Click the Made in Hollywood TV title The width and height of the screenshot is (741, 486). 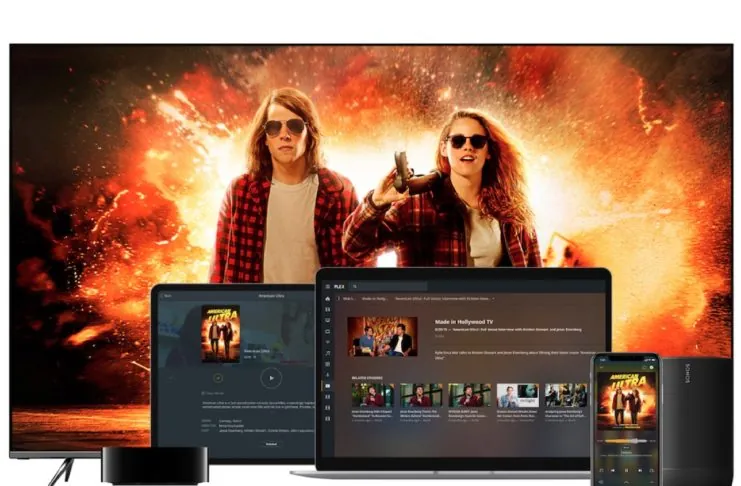coord(464,322)
